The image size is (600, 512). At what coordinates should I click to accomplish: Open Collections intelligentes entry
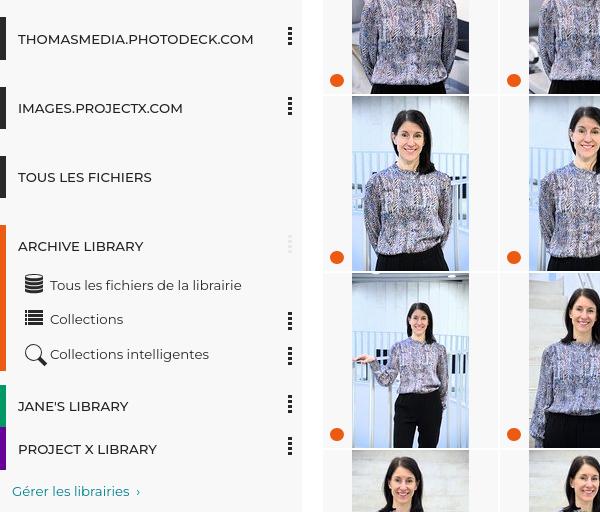pos(129,355)
